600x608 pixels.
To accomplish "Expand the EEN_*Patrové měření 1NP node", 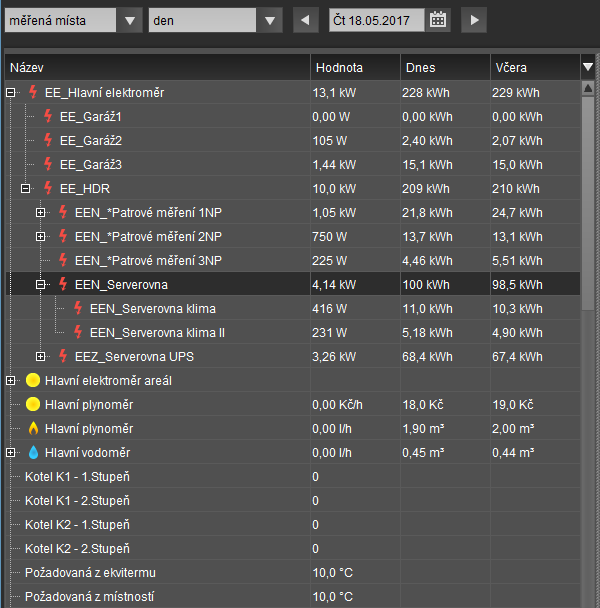I will (41, 213).
